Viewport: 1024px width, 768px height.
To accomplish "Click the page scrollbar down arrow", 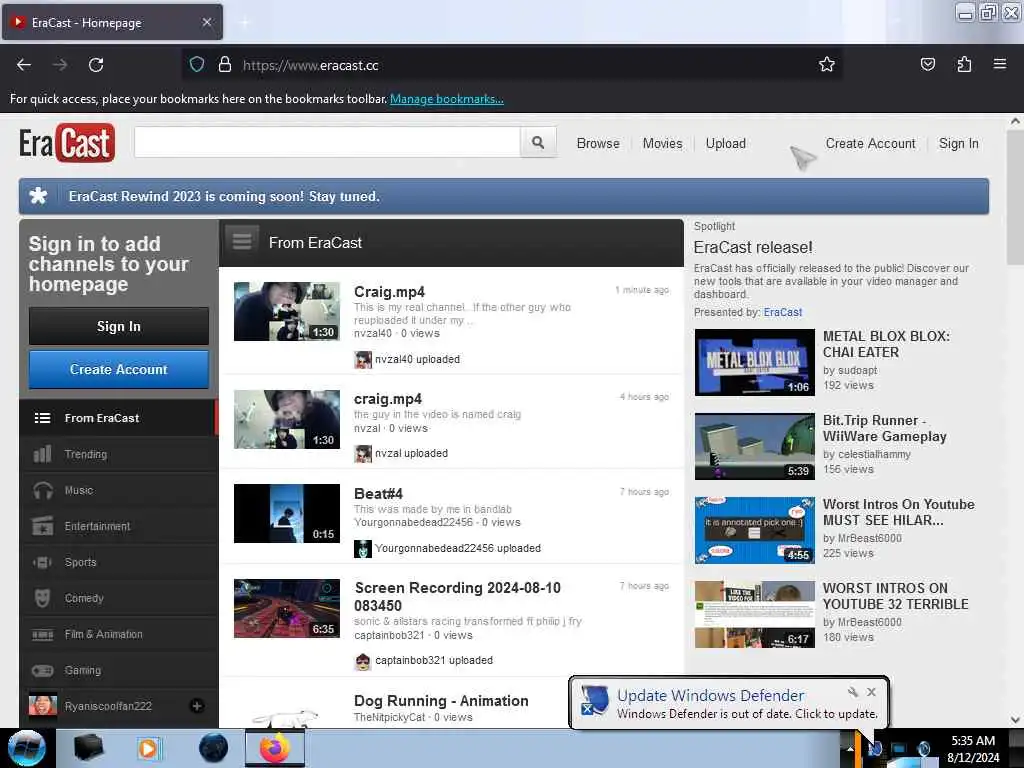I will pyautogui.click(x=1015, y=719).
